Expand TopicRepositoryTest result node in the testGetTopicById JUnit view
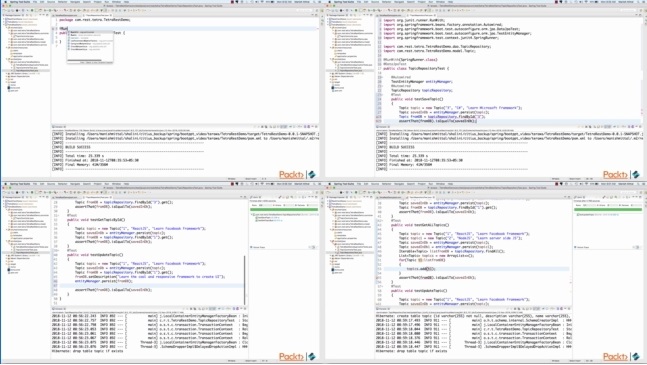647x365 pixels. [x=252, y=215]
